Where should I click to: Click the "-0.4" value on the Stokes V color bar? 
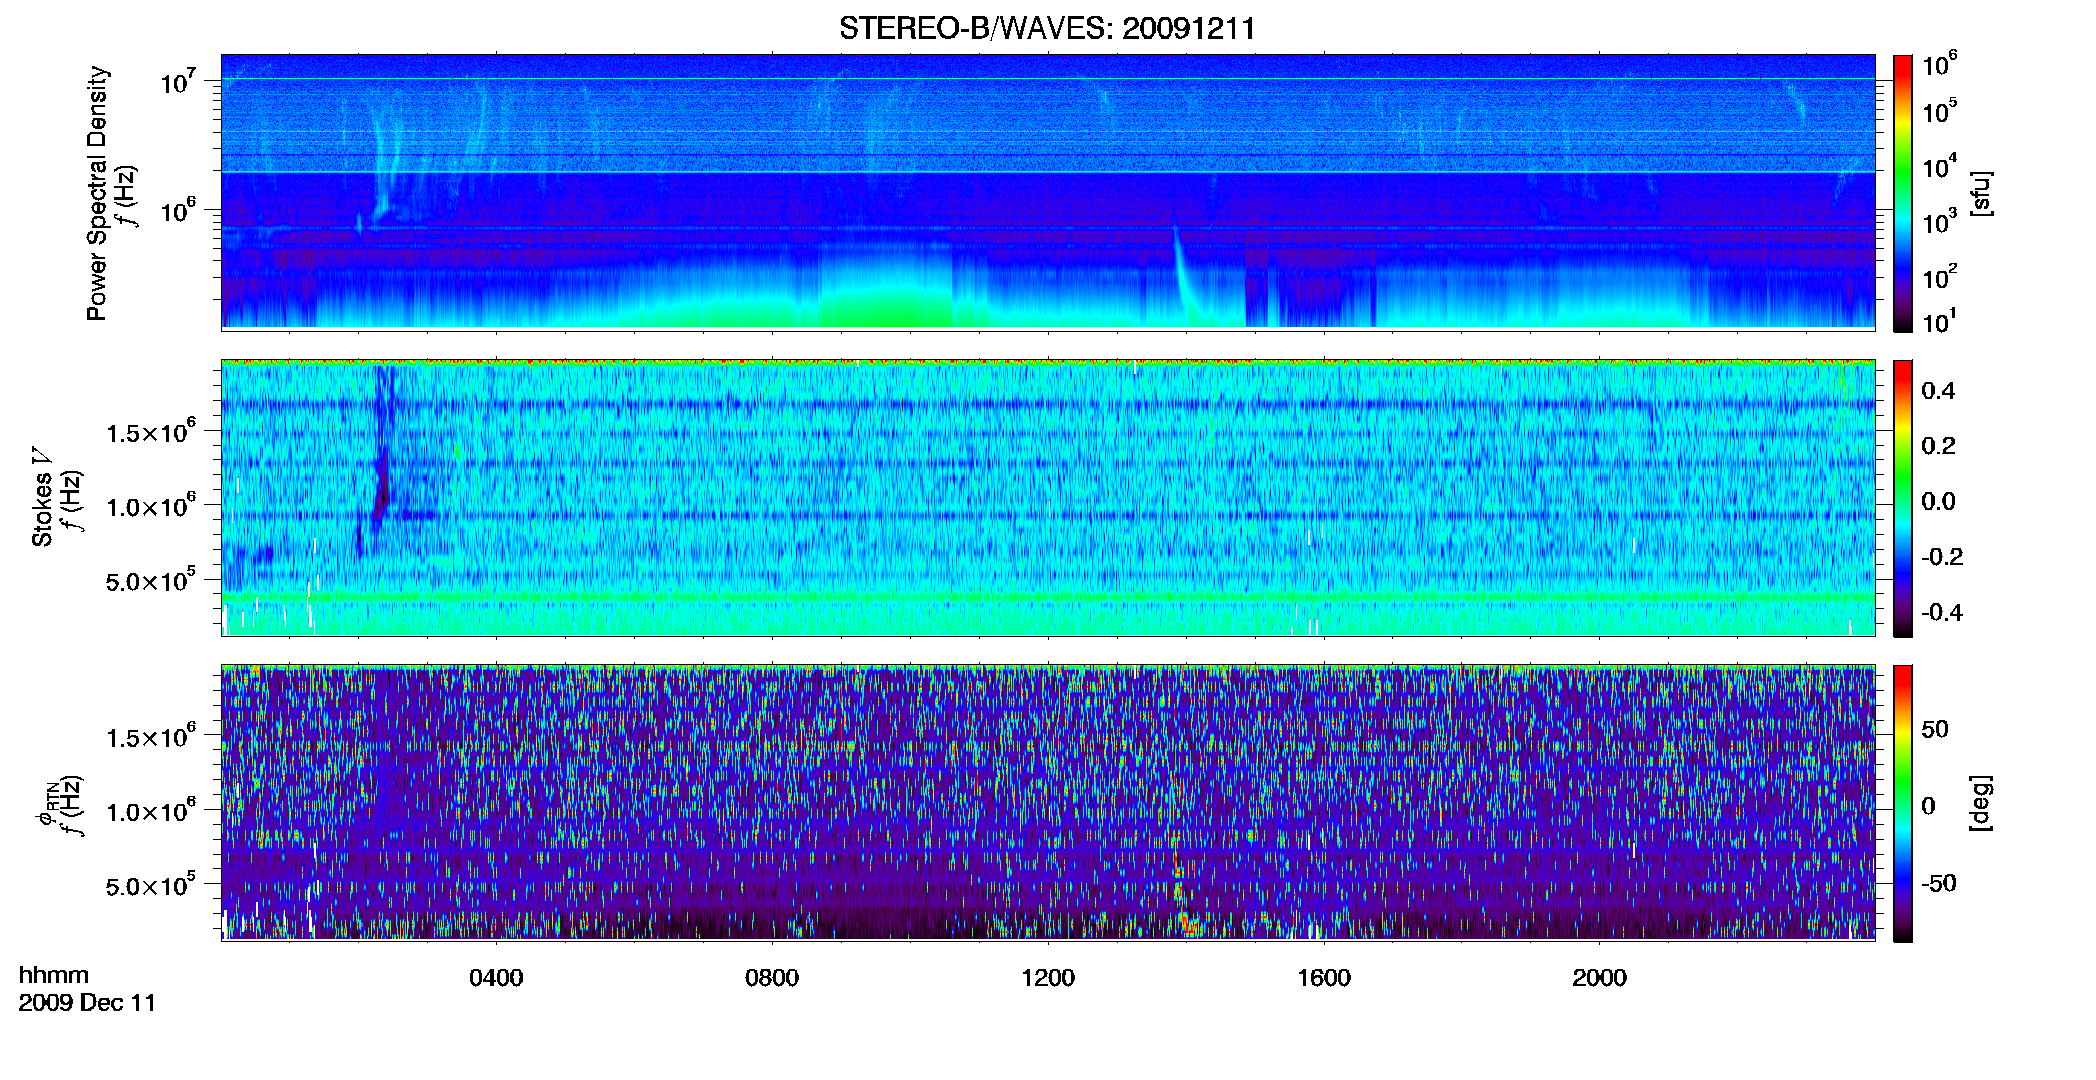click(x=1942, y=612)
